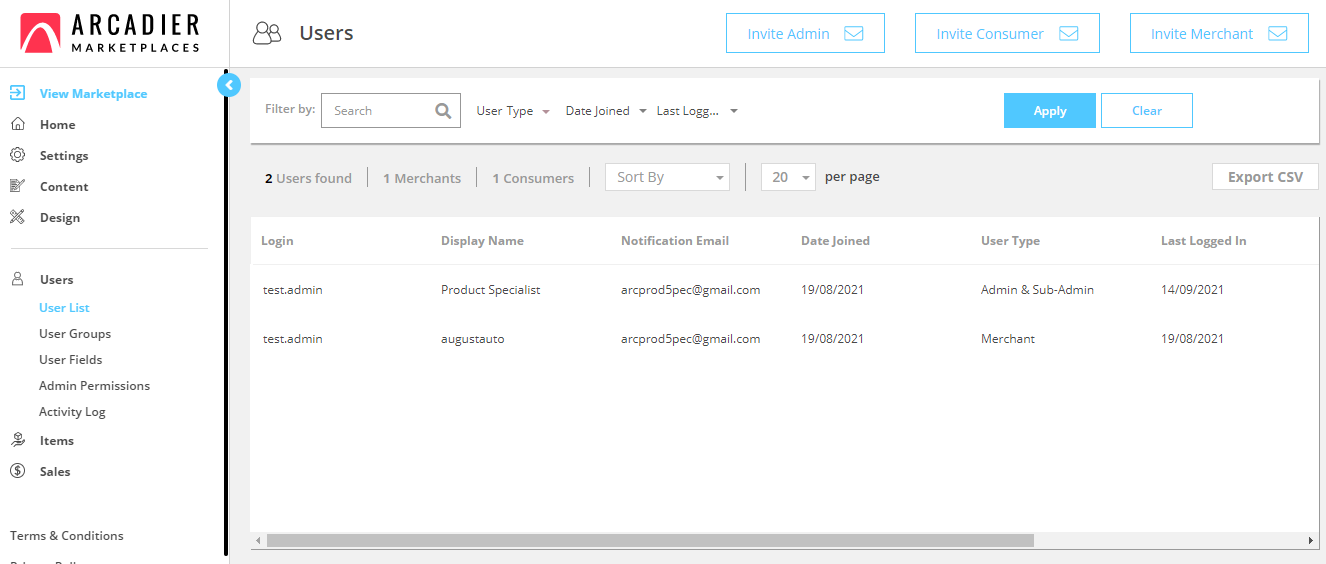1326x564 pixels.
Task: Click the Settings gear icon
Action: click(x=17, y=155)
